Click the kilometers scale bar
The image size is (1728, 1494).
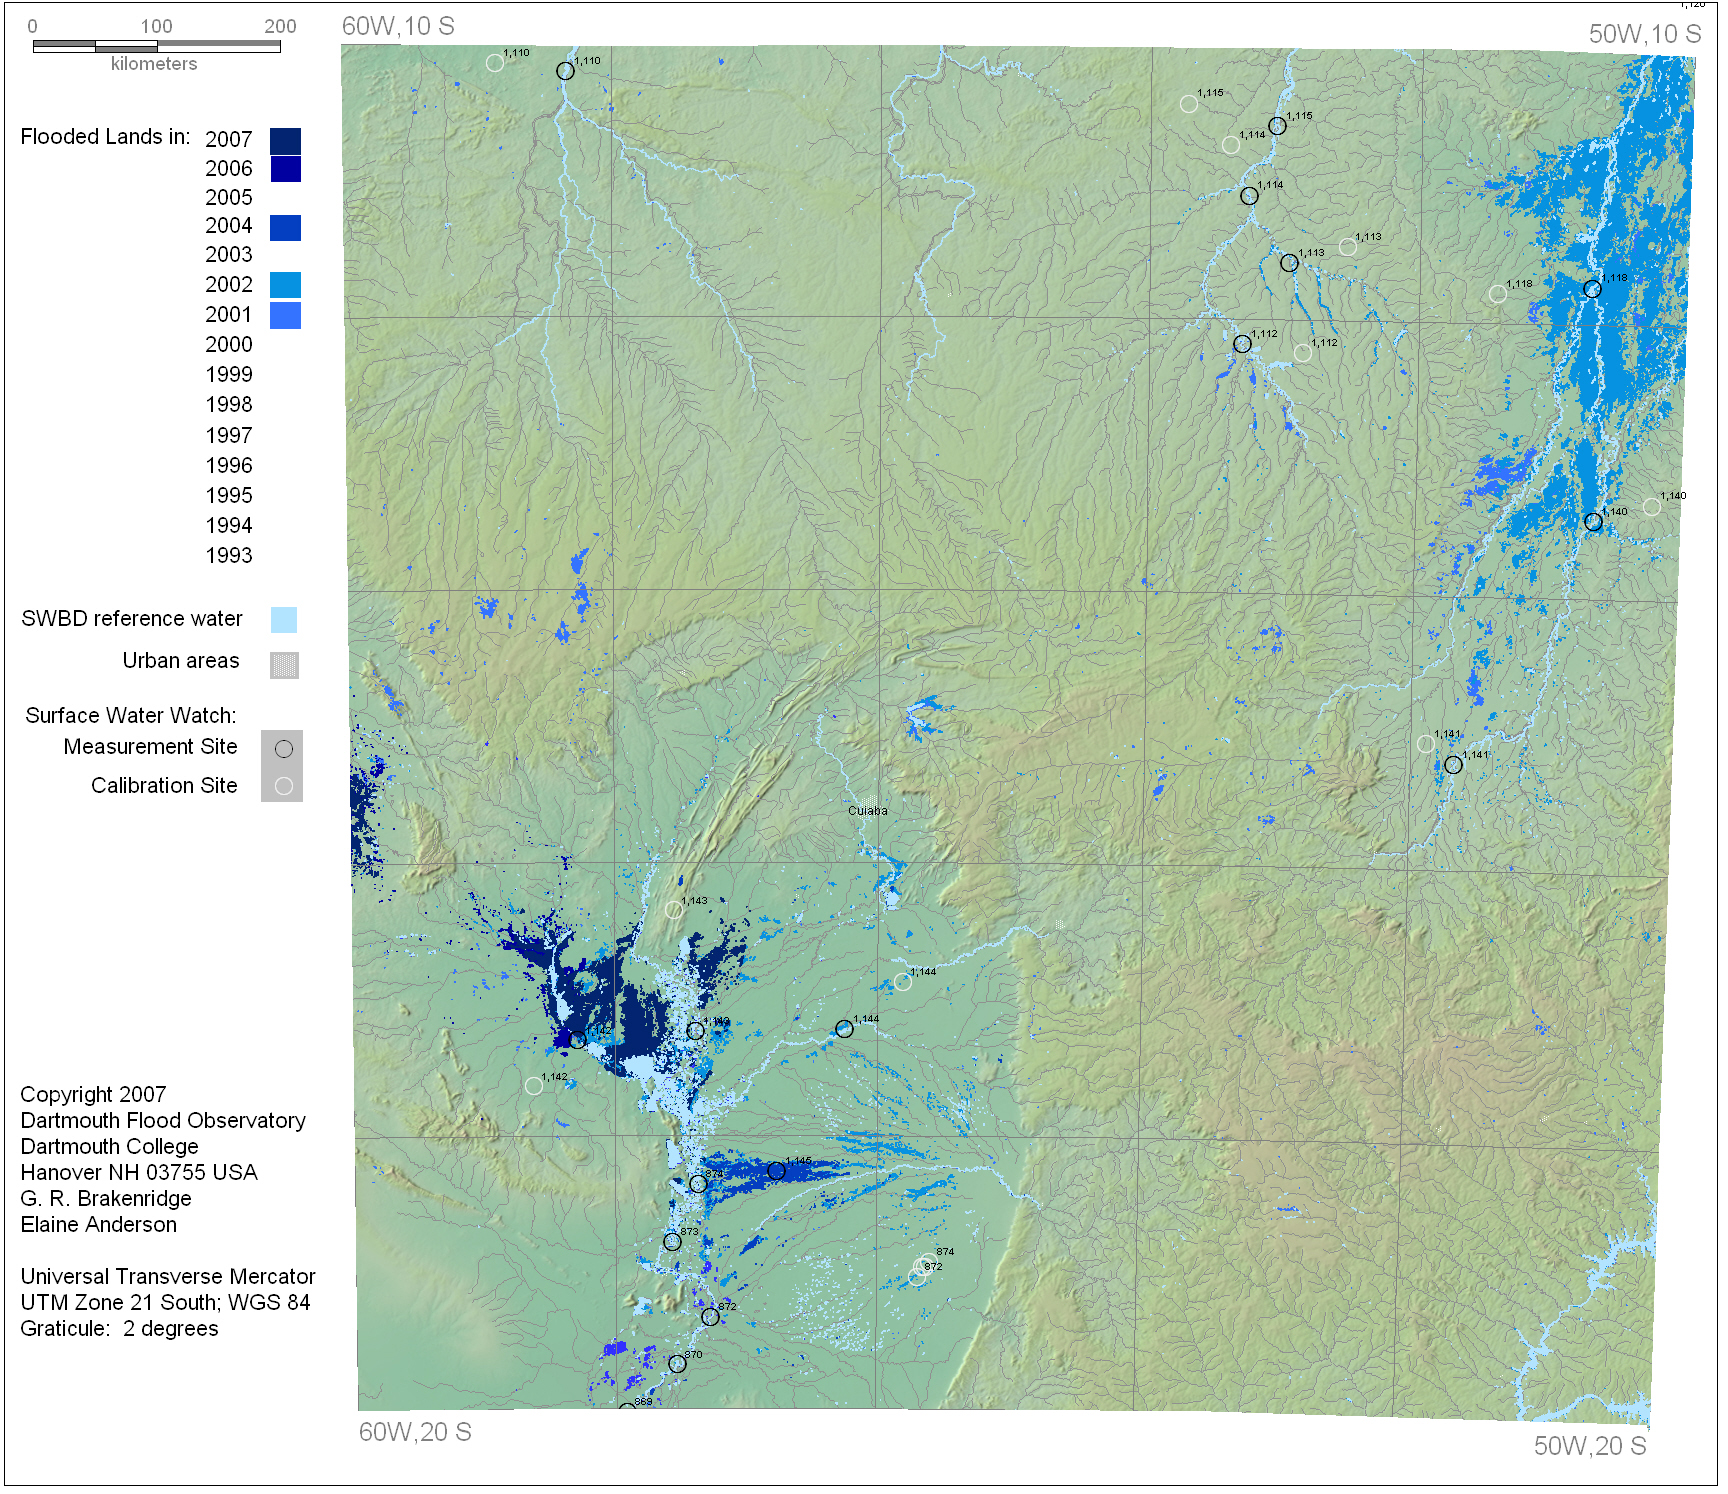(x=156, y=46)
